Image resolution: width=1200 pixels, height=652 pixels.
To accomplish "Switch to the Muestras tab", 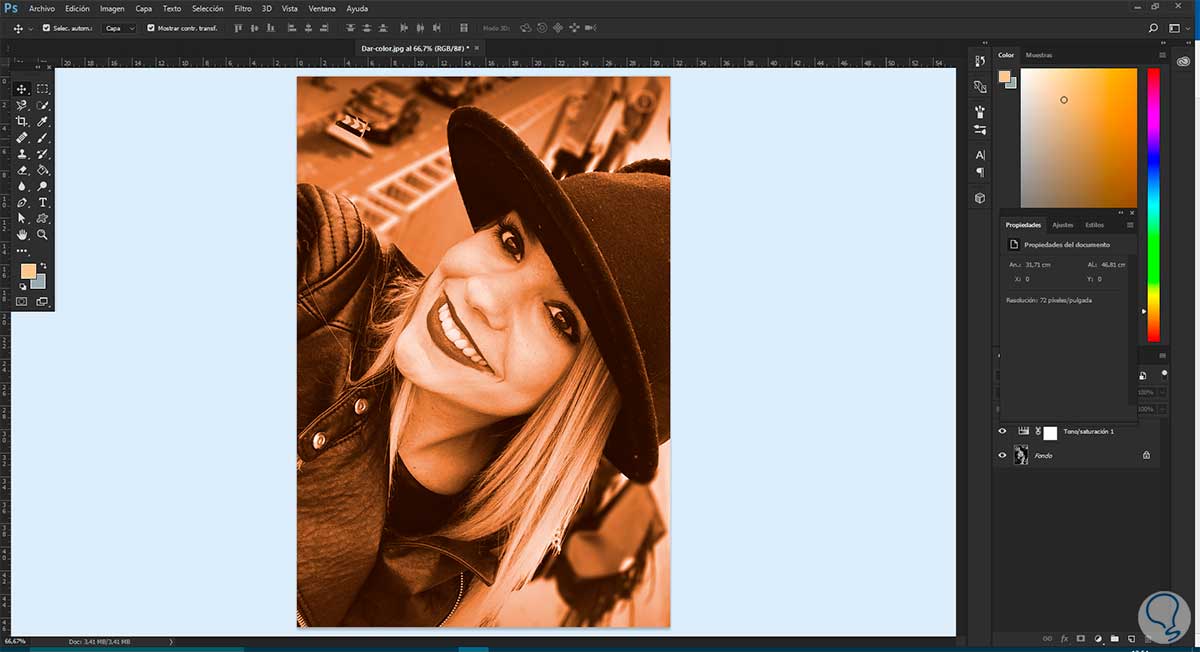I will (x=1039, y=55).
